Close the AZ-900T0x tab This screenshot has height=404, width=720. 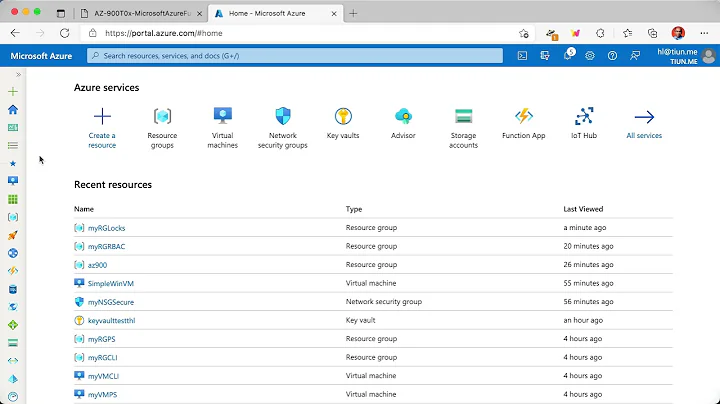[199, 14]
